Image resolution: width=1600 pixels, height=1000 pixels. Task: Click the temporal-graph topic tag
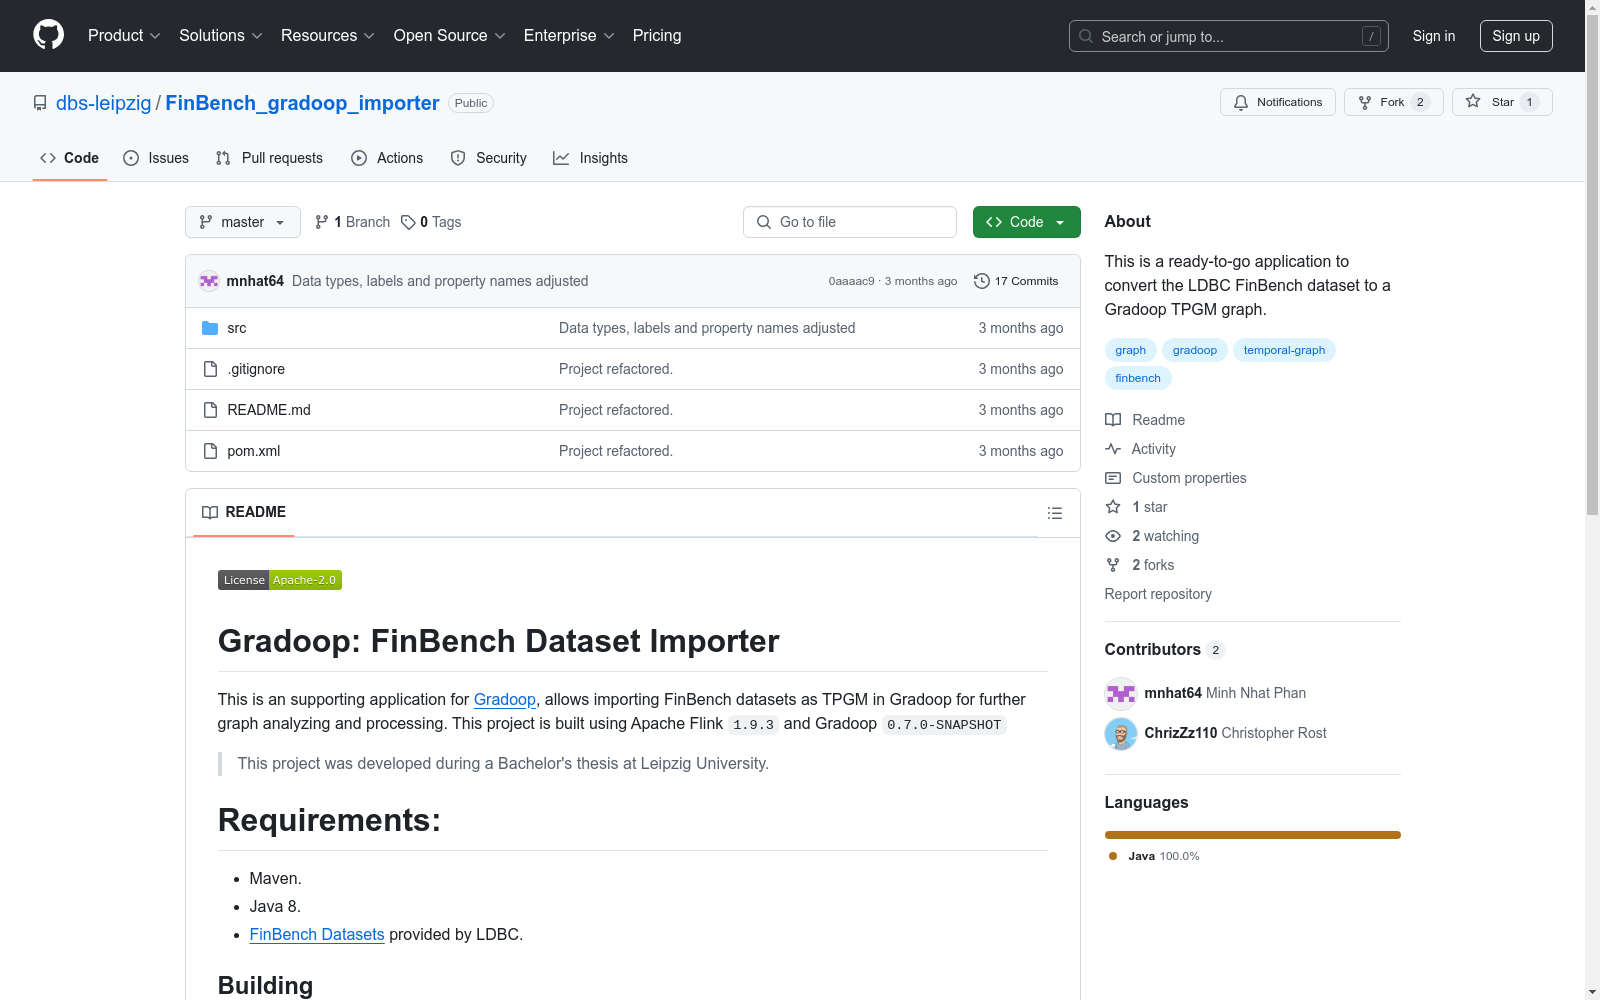pyautogui.click(x=1284, y=350)
